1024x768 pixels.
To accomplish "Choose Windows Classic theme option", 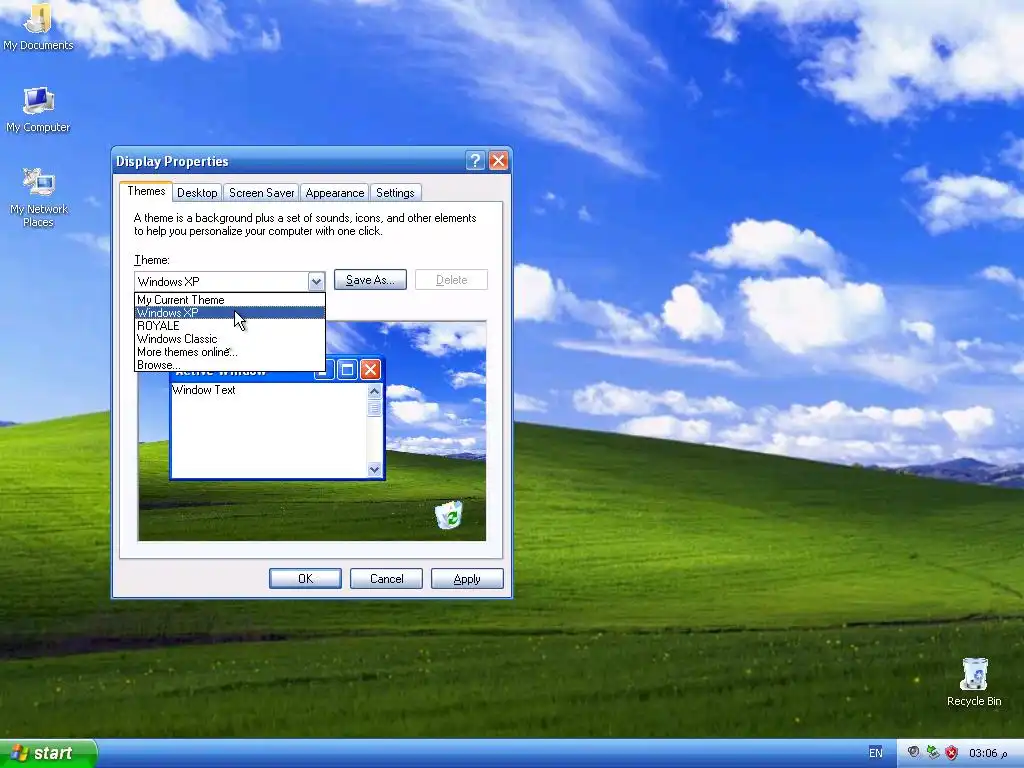I will point(229,339).
